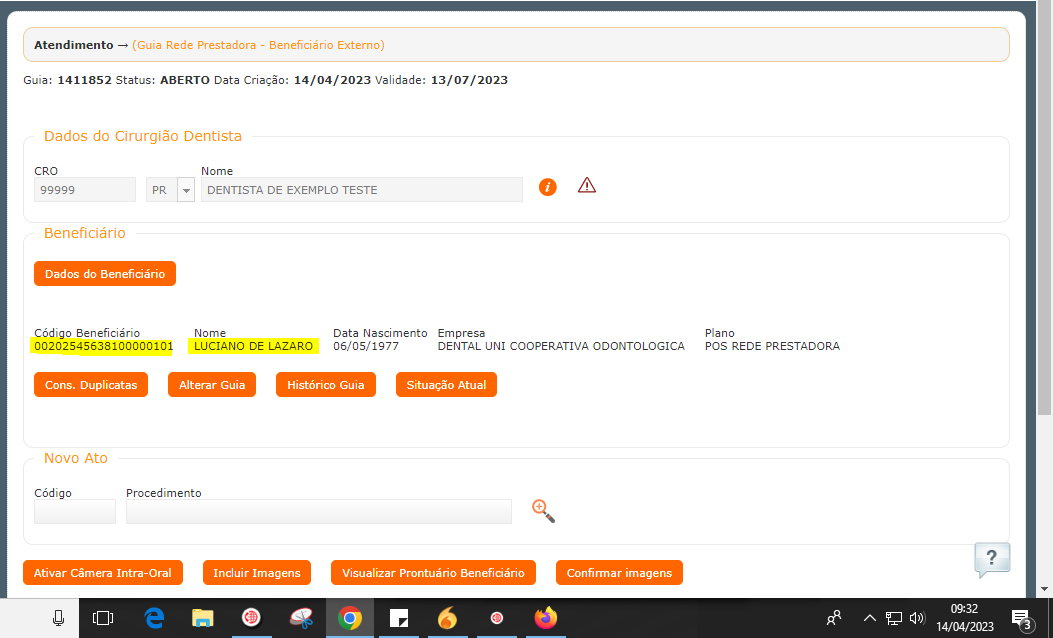Click the Situação Atual button
The image size is (1053, 638).
pos(446,385)
